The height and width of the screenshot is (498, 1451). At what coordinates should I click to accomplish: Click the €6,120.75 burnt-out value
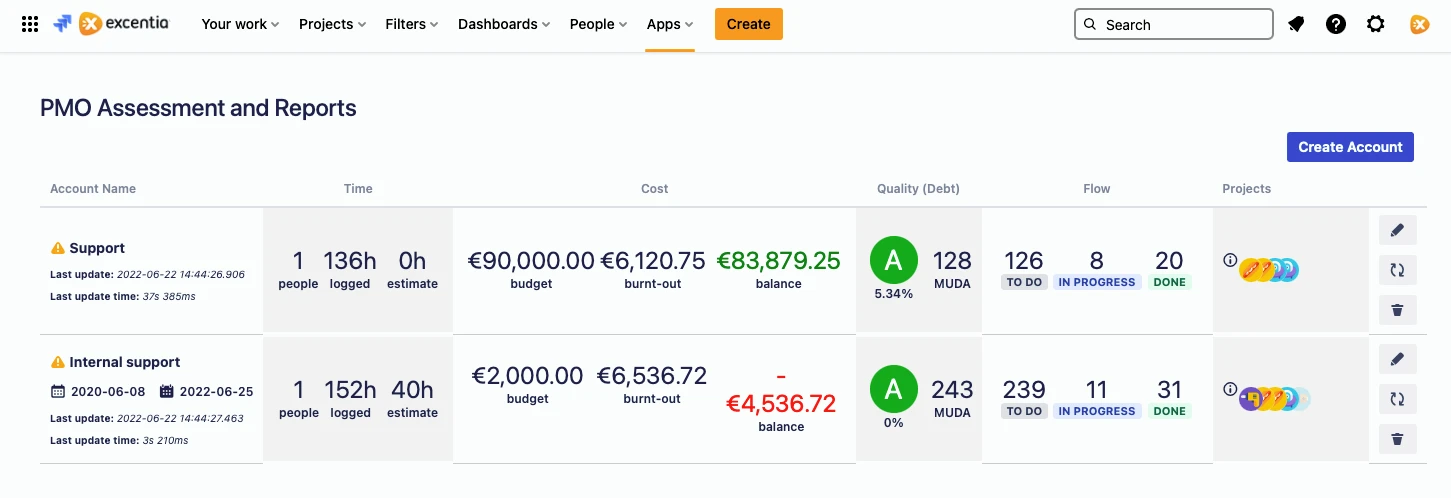point(653,261)
